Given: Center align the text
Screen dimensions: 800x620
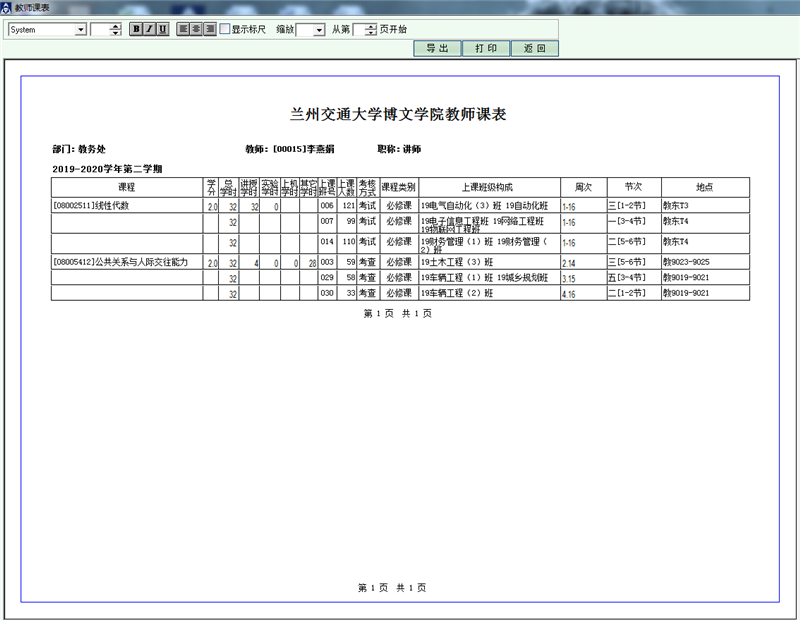Looking at the screenshot, I should pos(197,29).
